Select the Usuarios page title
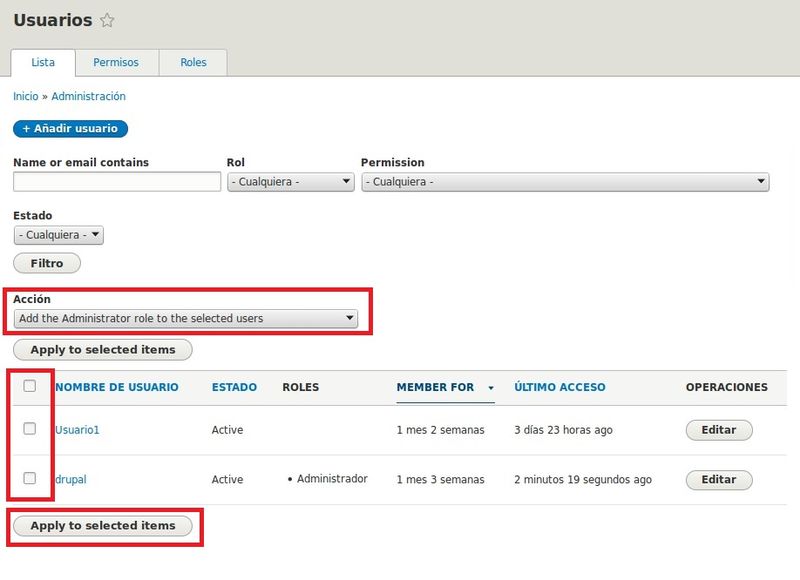 53,20
